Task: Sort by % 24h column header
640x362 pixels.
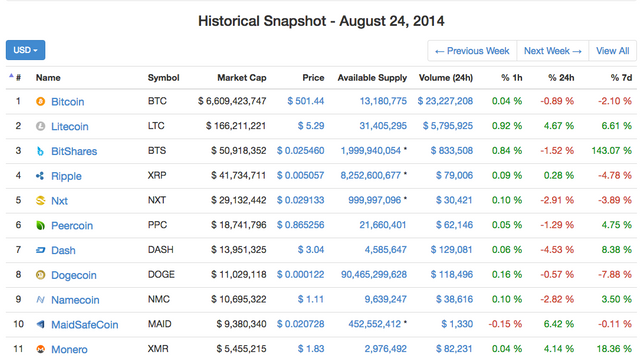Action: tap(561, 78)
